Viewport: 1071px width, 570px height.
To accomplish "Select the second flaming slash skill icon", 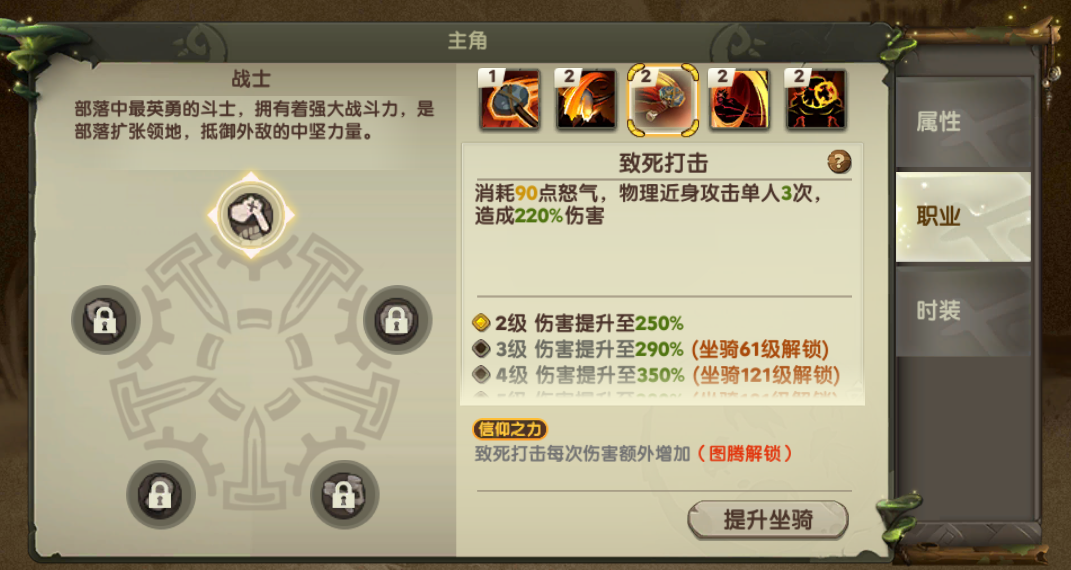I will [586, 100].
